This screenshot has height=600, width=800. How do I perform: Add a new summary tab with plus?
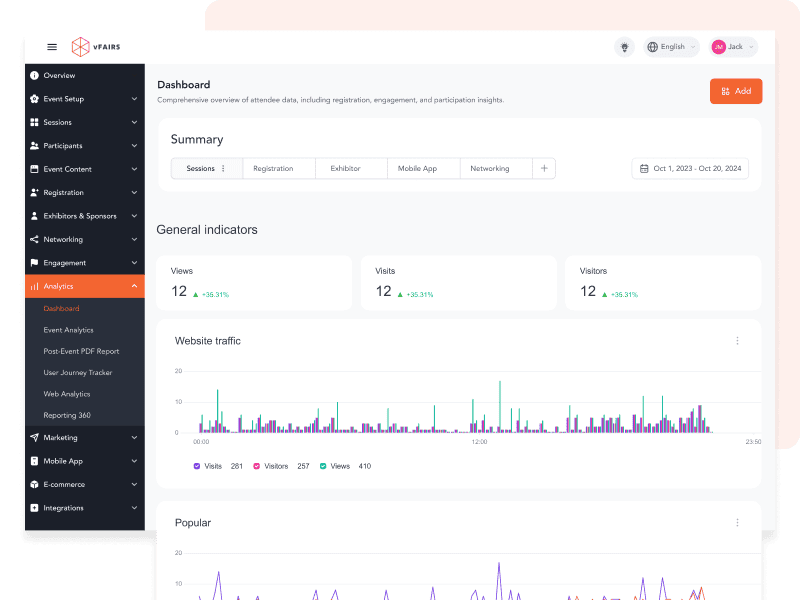coord(544,168)
